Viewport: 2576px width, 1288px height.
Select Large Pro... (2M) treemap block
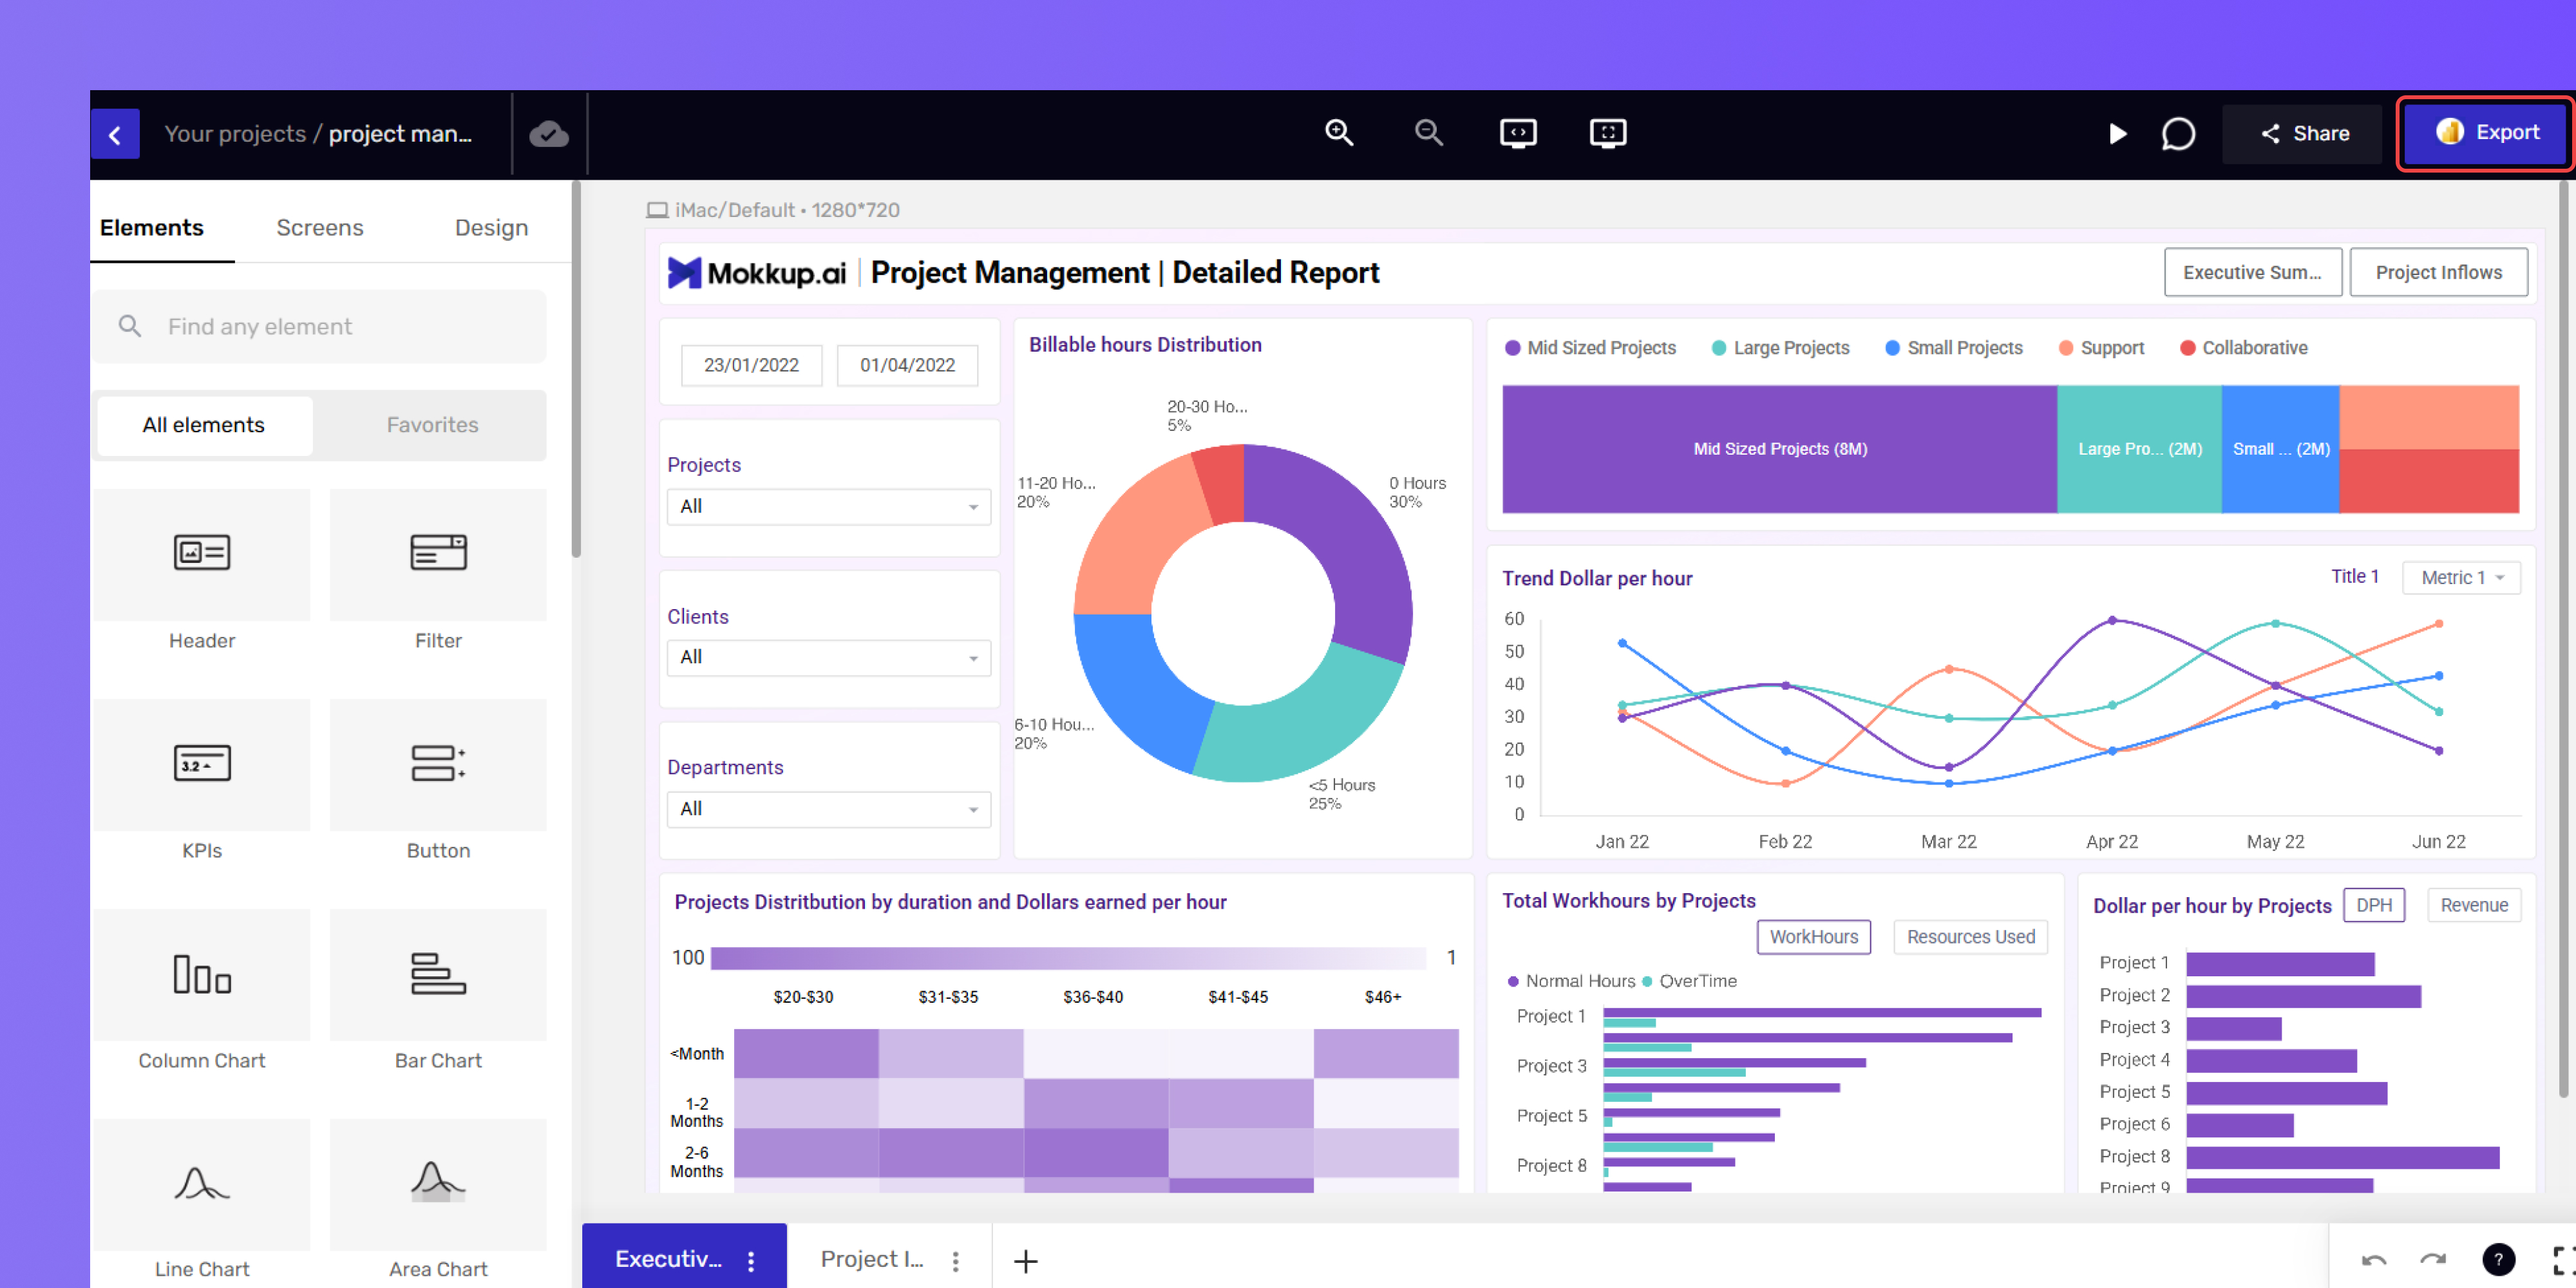[x=2140, y=449]
